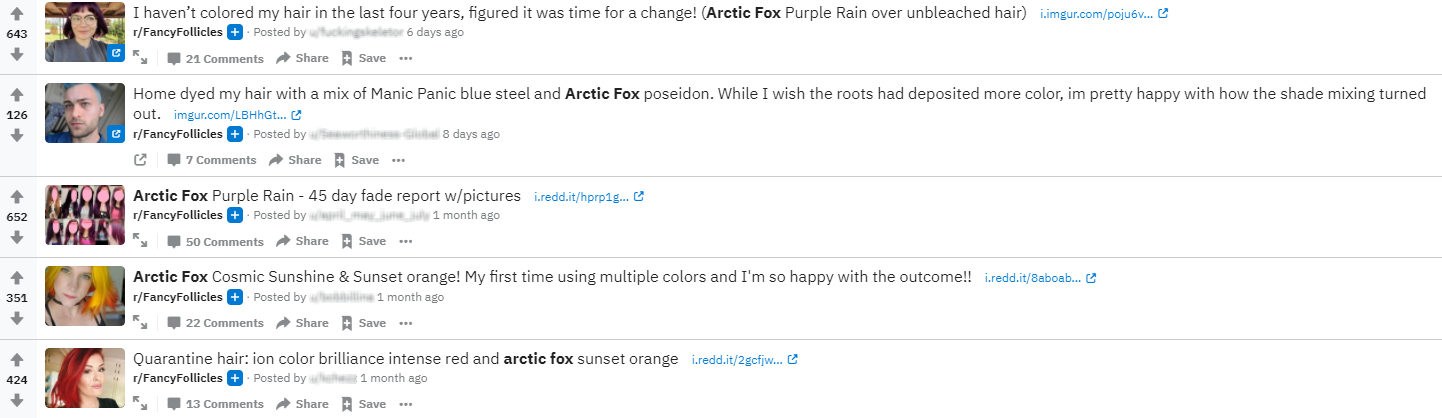Image resolution: width=1442 pixels, height=418 pixels.
Task: Expand the Cosmic Sunshine post preview
Action: coord(141,323)
